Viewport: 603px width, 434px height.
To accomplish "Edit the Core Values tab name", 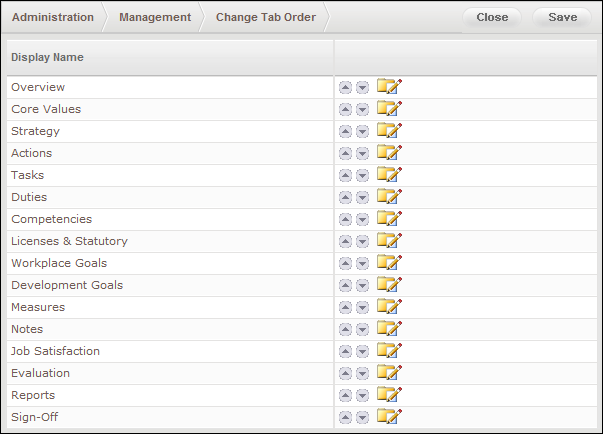I will (x=389, y=109).
